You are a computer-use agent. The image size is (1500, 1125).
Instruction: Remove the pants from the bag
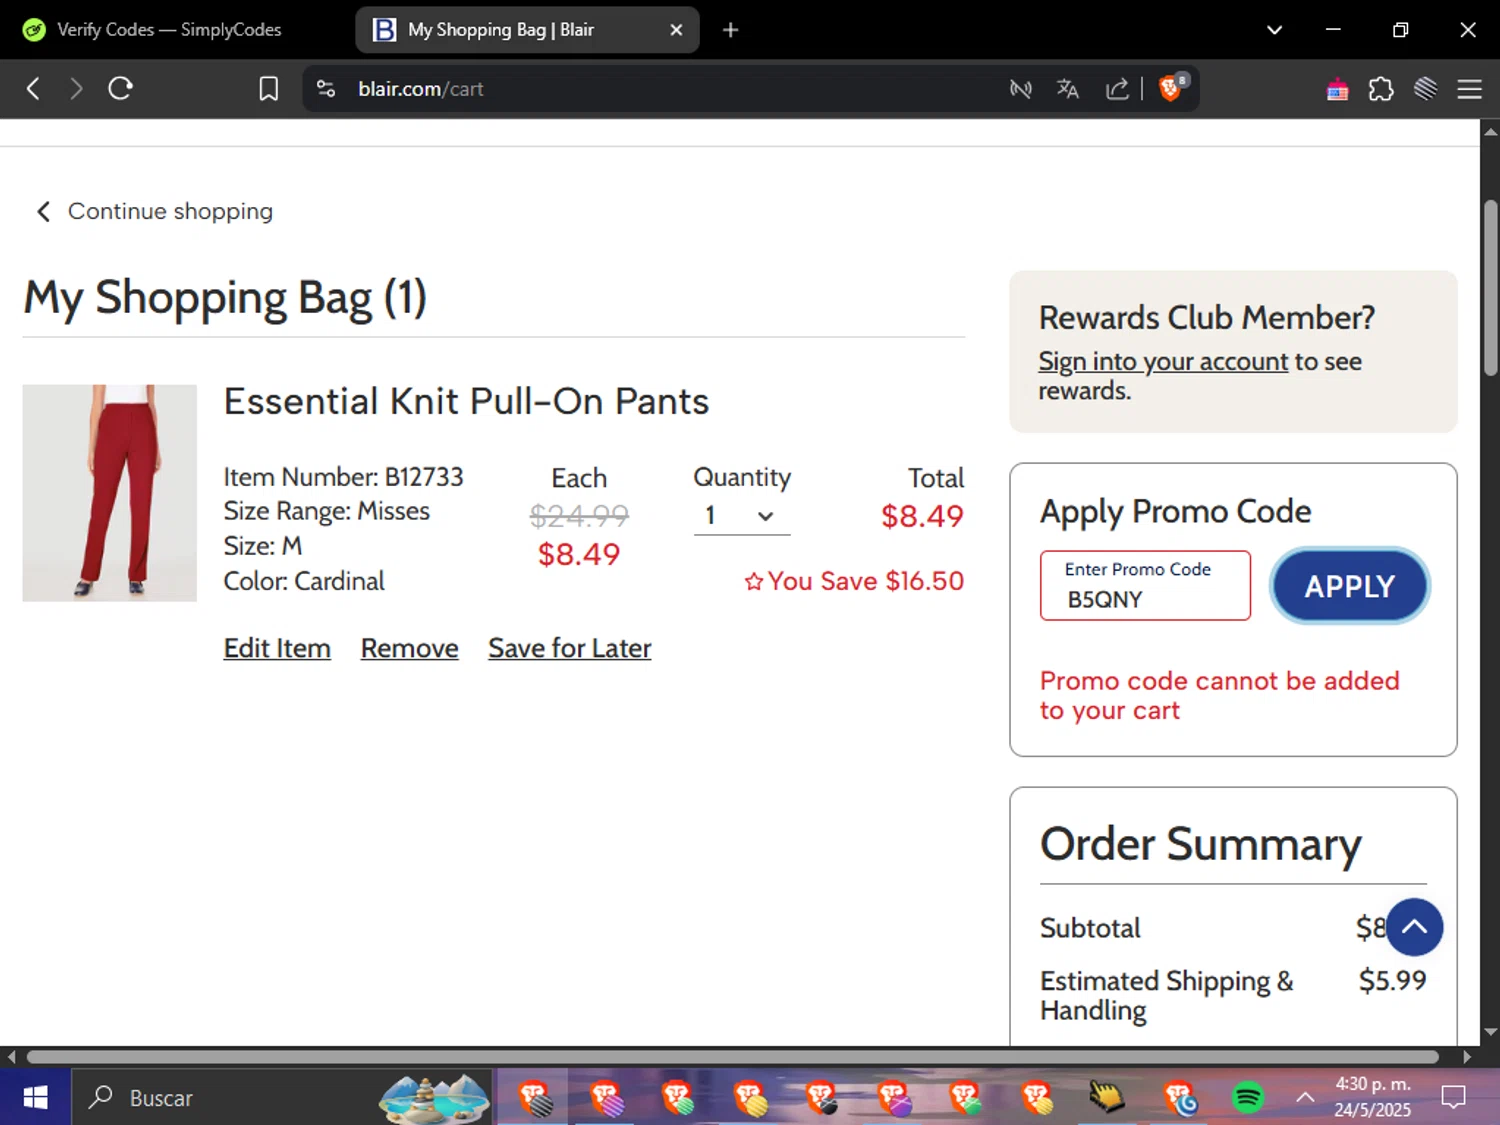click(x=410, y=648)
